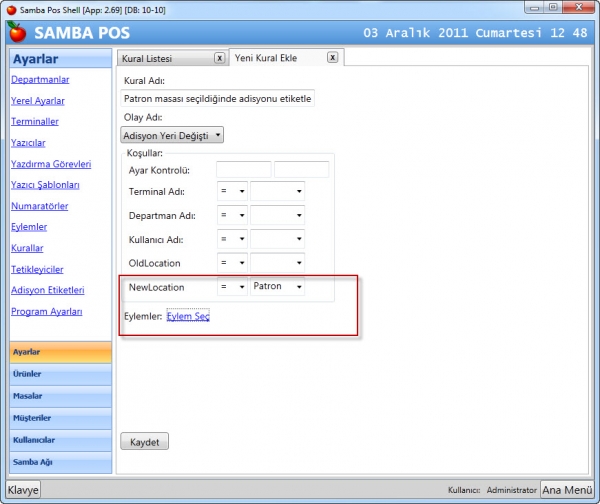Image resolution: width=600 pixels, height=504 pixels.
Task: Click the Samba POS apple logo
Action: [x=16, y=32]
